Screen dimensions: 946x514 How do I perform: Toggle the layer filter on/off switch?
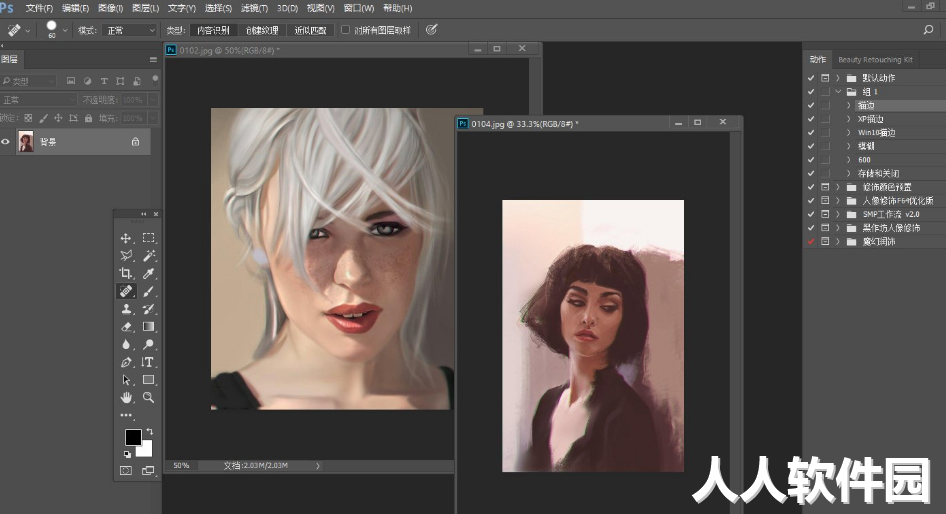pos(155,78)
